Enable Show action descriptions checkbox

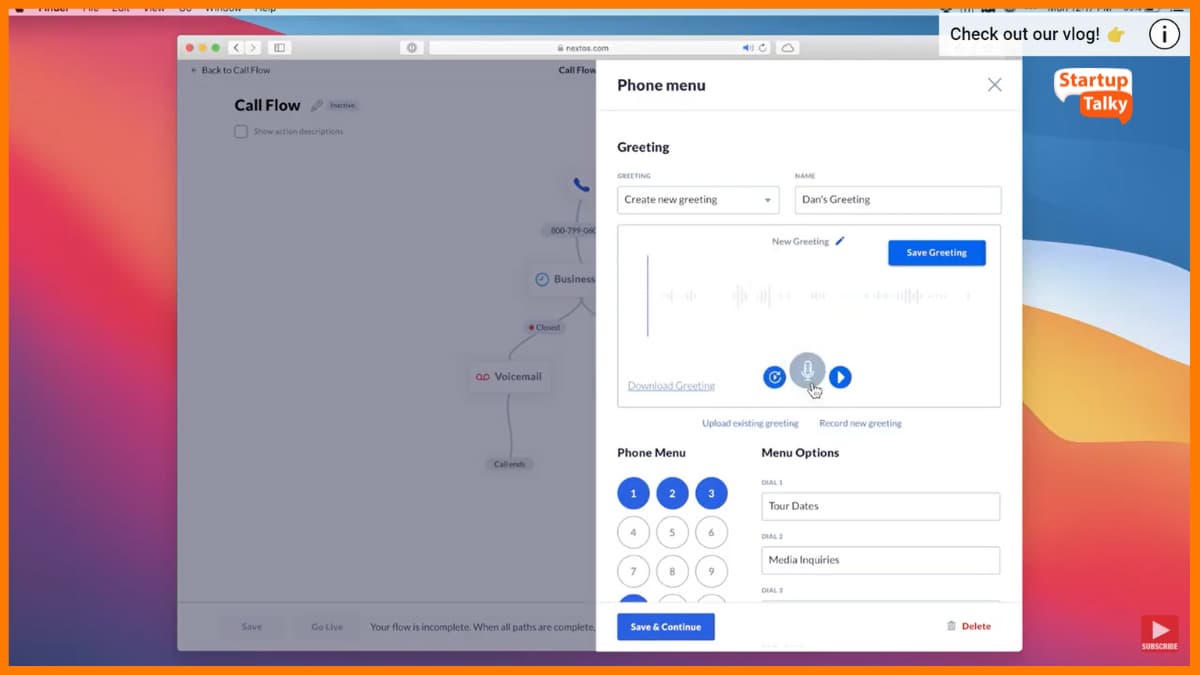pyautogui.click(x=240, y=131)
